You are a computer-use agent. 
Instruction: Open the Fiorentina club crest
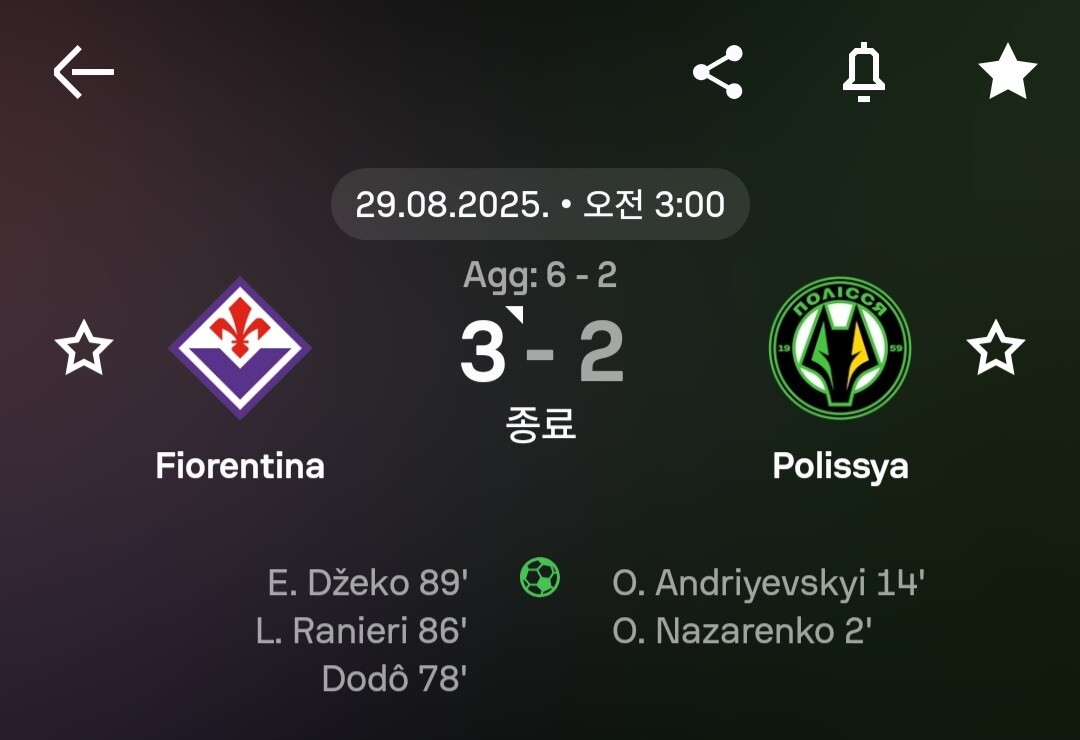pos(240,348)
